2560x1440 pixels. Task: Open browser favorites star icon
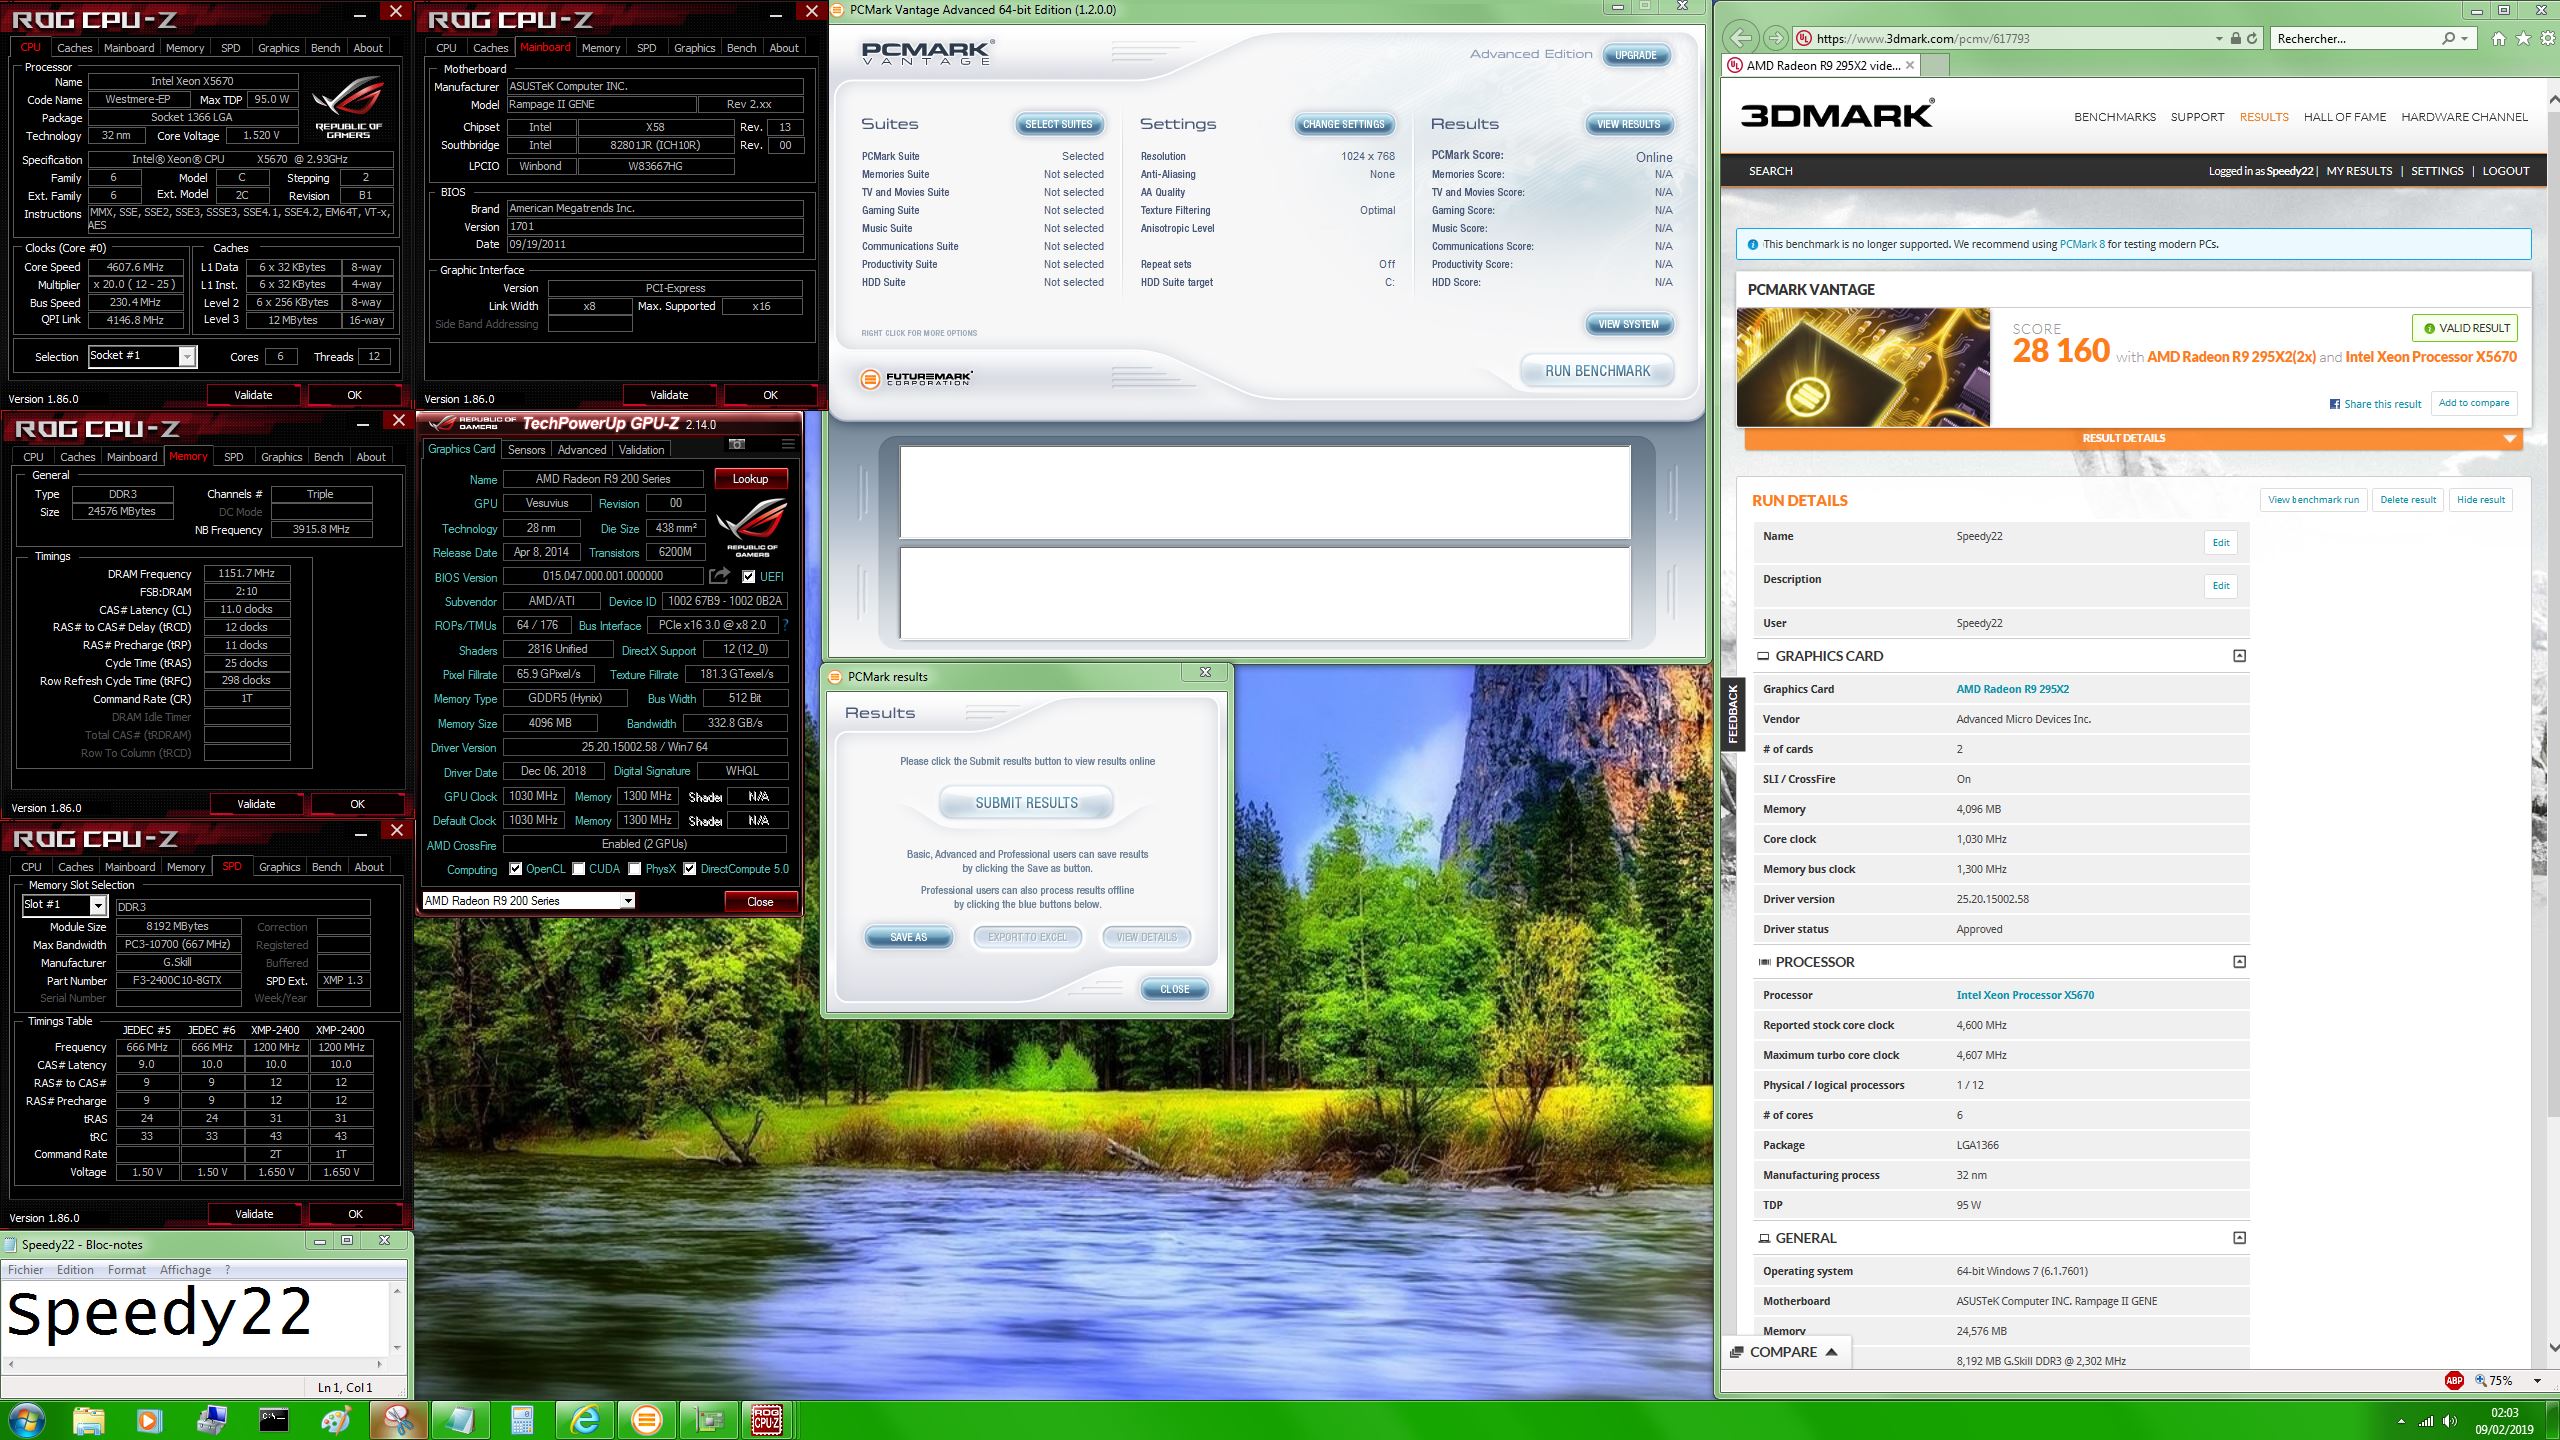point(2523,38)
